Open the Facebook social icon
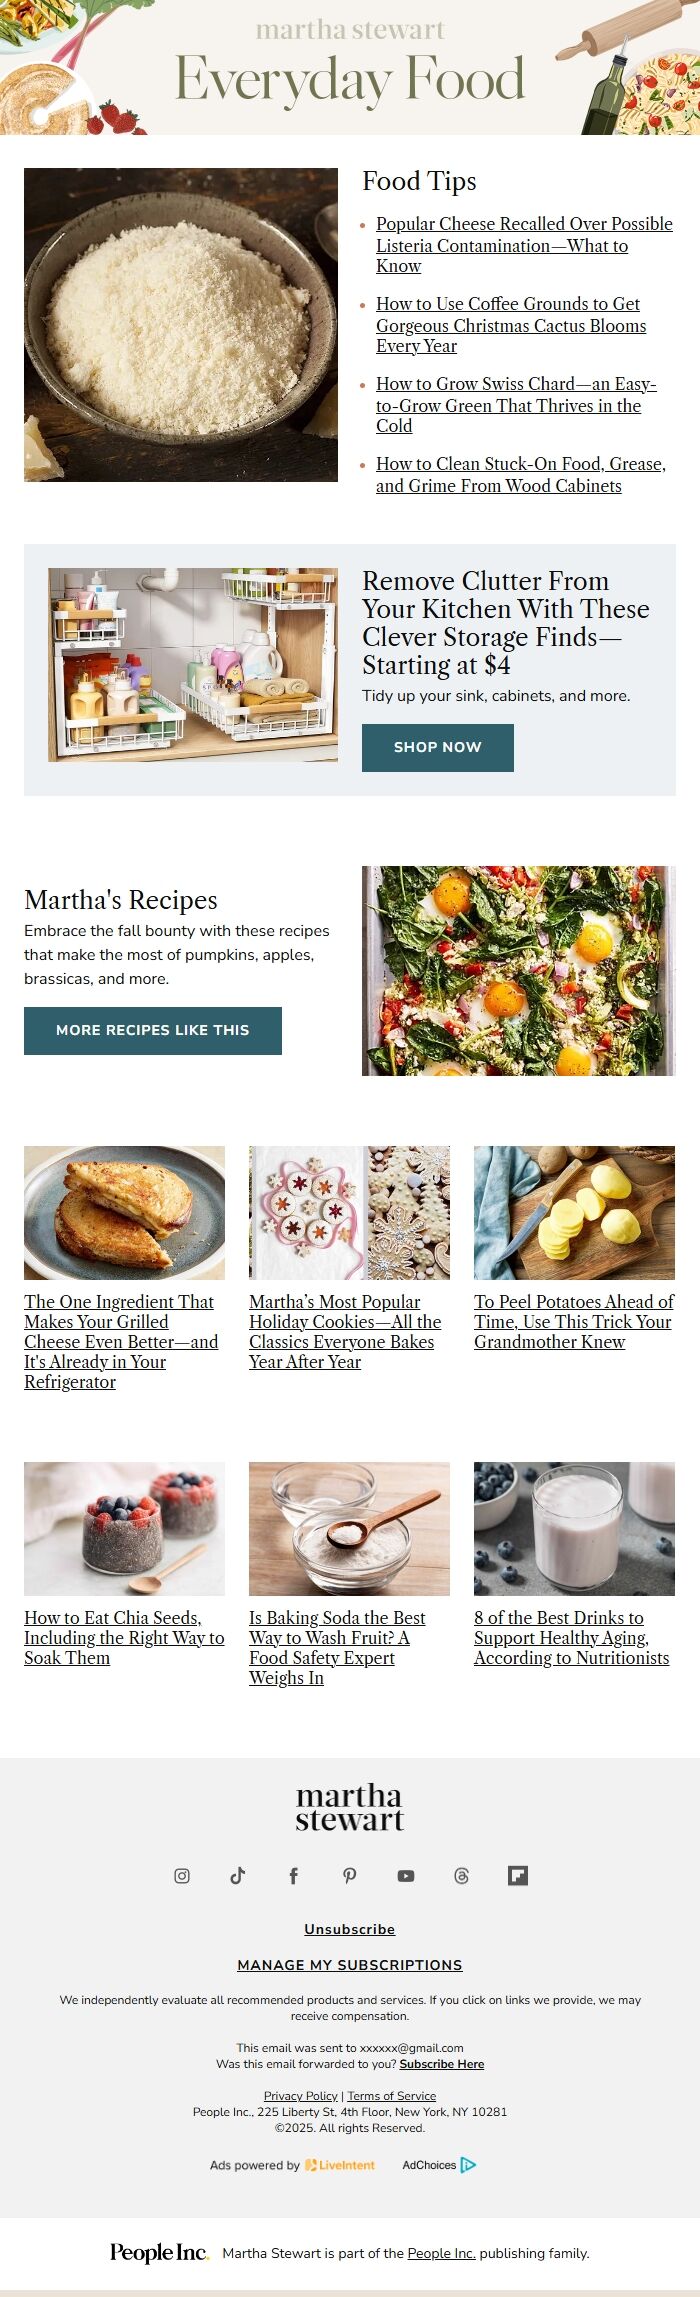Screen dimensions: 700x2297 click(x=294, y=1876)
